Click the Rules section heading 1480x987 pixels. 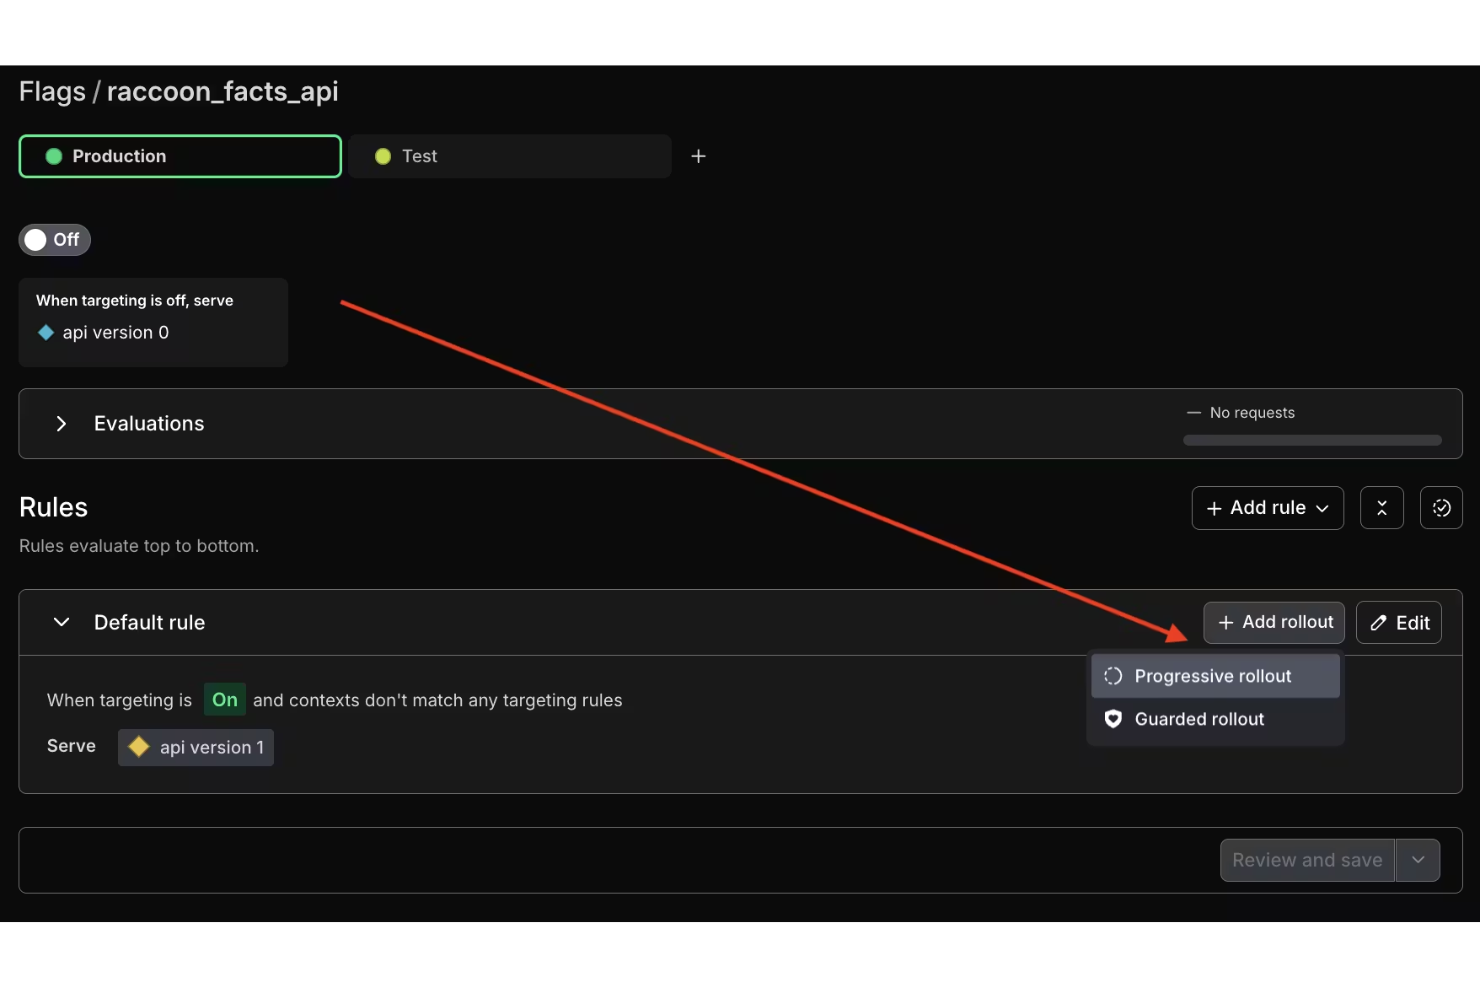(x=53, y=507)
